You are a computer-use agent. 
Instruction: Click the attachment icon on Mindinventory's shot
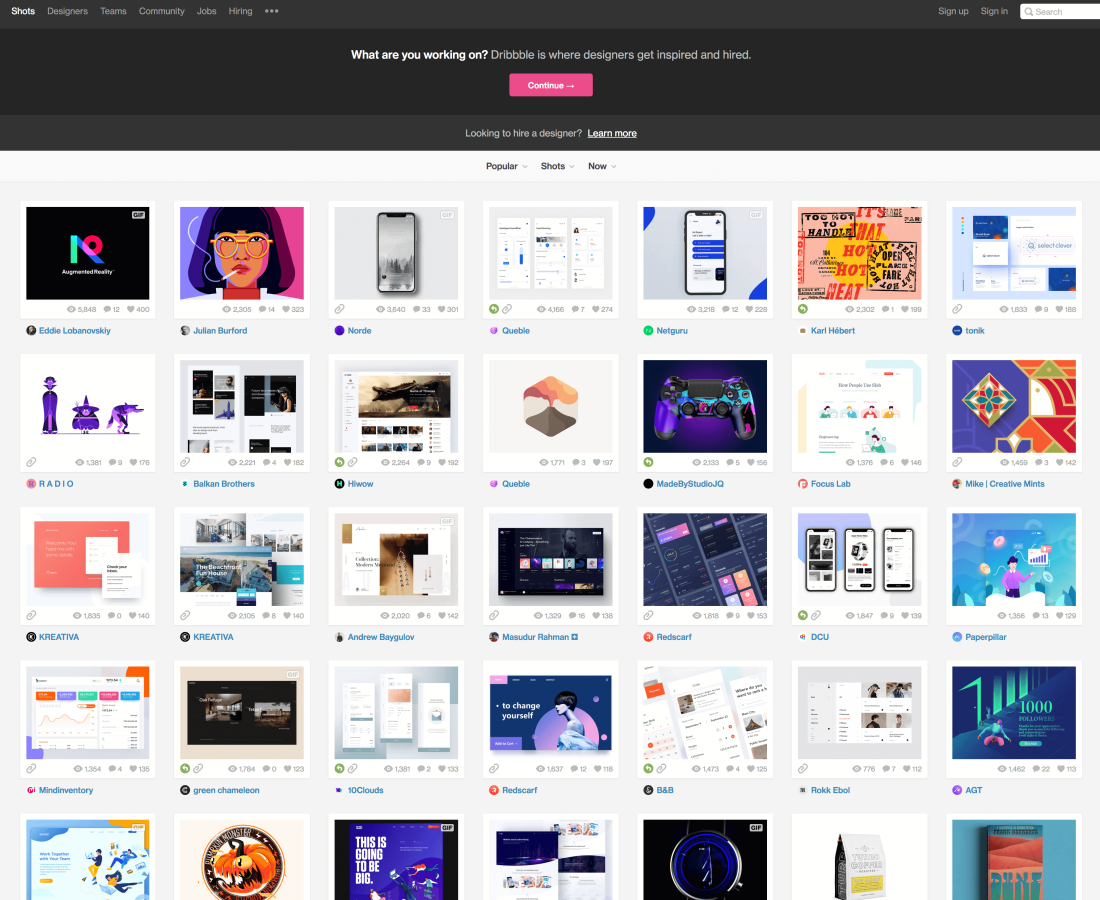(31, 769)
